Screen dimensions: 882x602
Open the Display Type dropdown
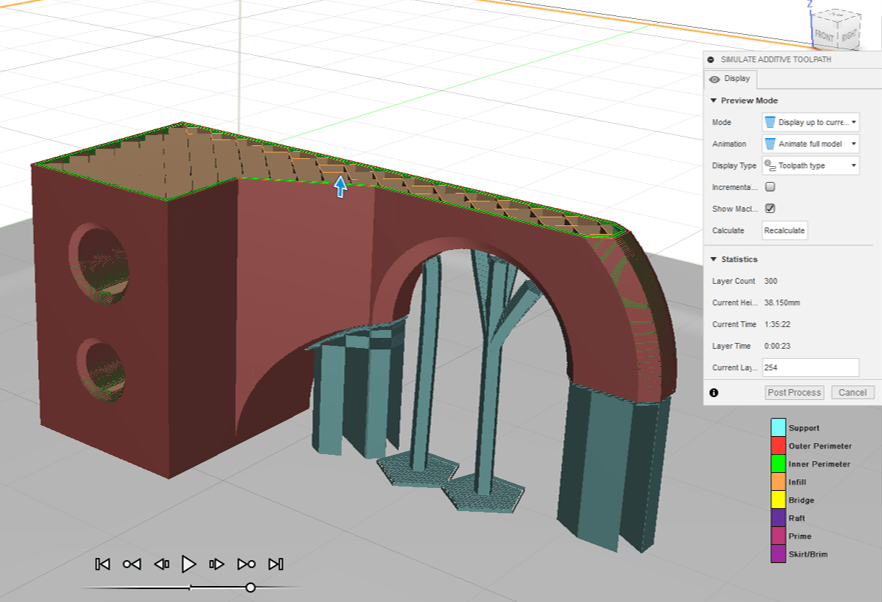point(810,166)
